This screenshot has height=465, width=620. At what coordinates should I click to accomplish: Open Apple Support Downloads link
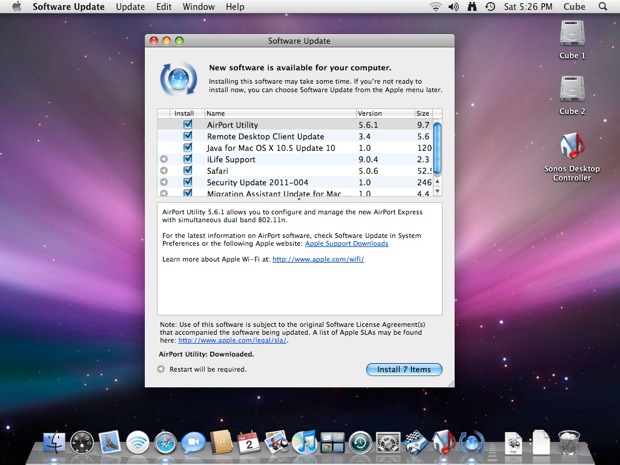coord(346,244)
